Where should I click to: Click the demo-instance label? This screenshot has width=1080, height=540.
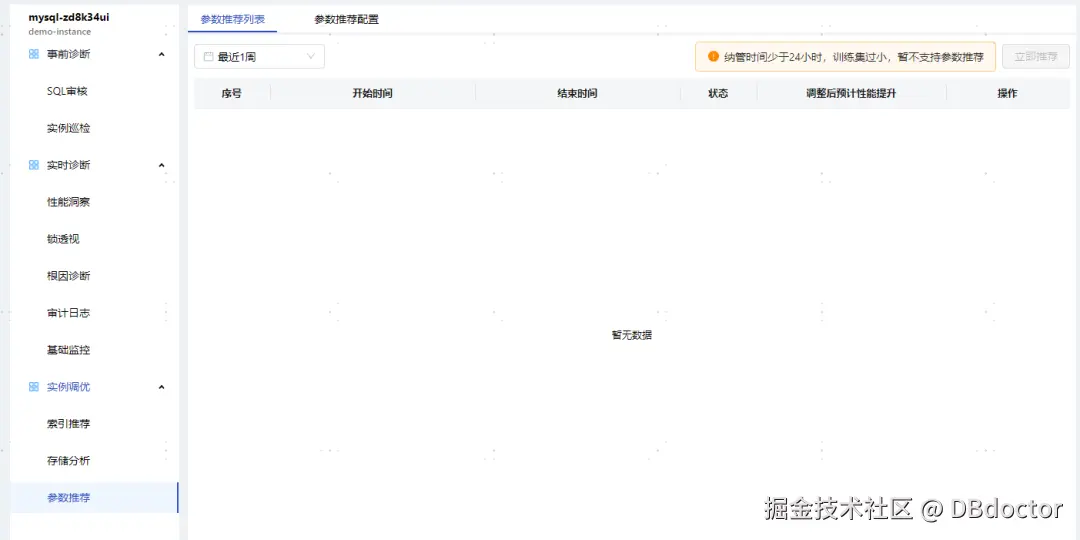coord(59,32)
